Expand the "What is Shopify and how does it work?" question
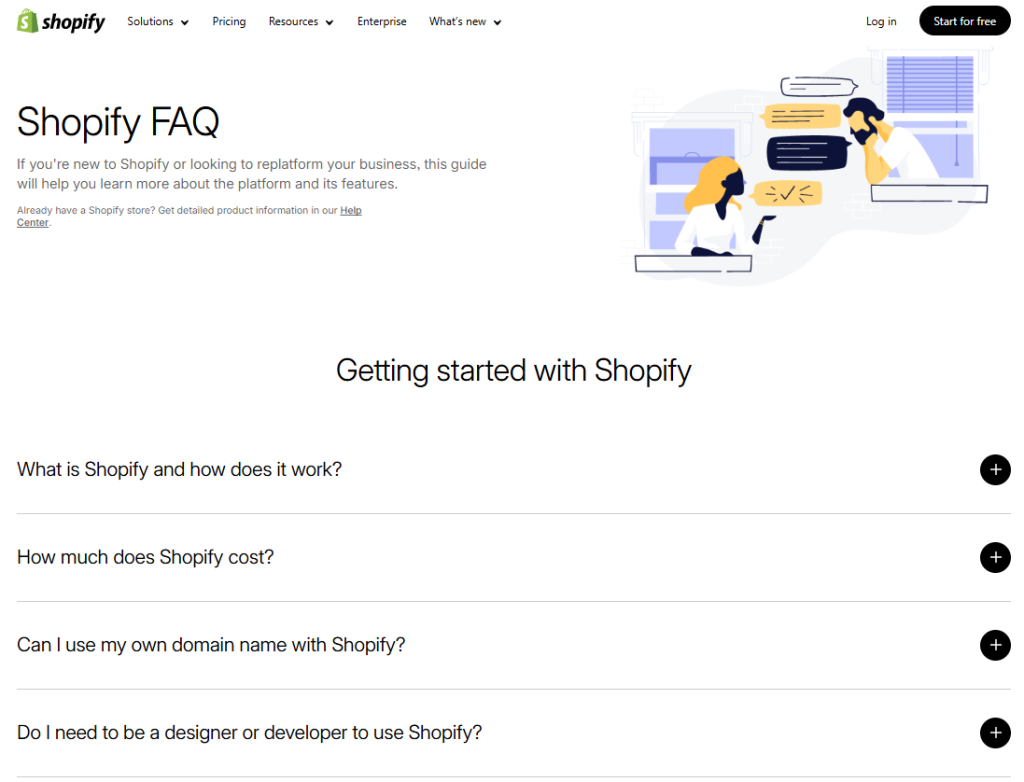 [179, 469]
